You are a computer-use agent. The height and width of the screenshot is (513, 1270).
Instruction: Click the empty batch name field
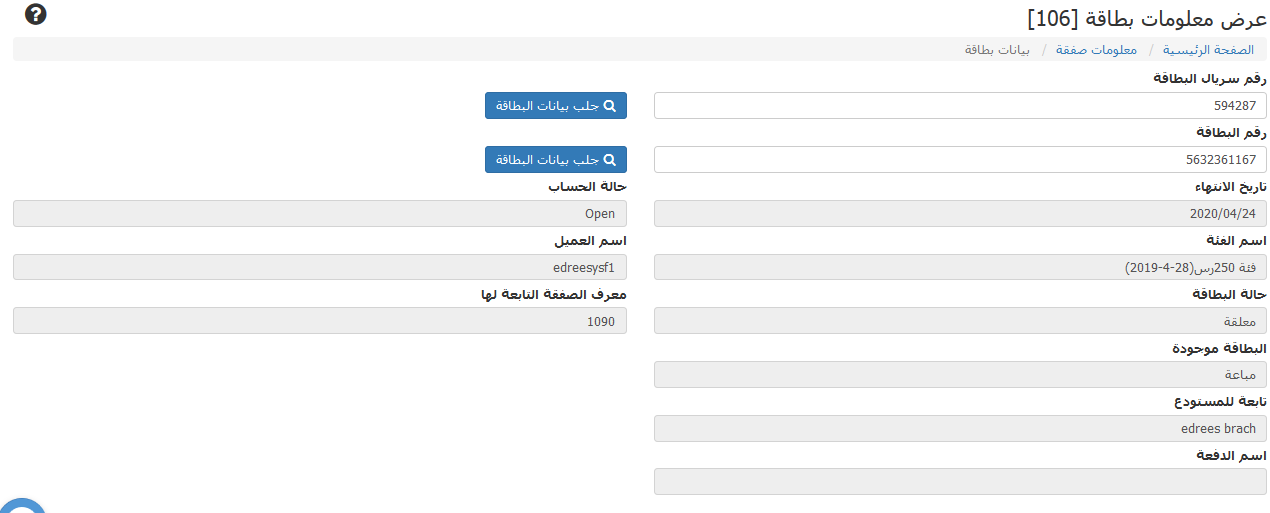click(x=960, y=481)
